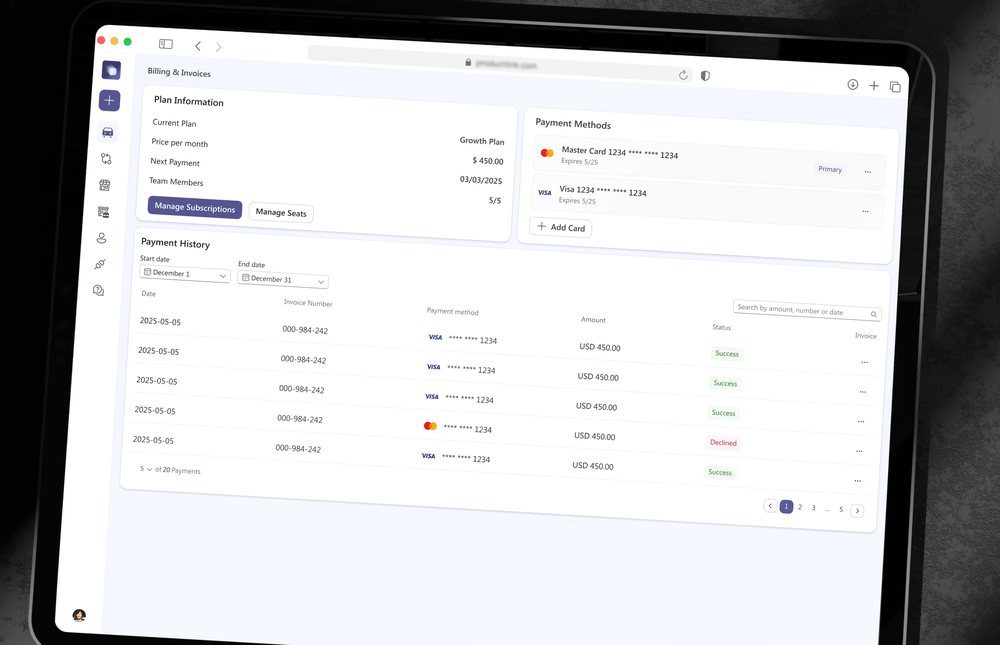Open the help chat bubble icon in sidebar
The image size is (1000, 645).
pos(98,290)
